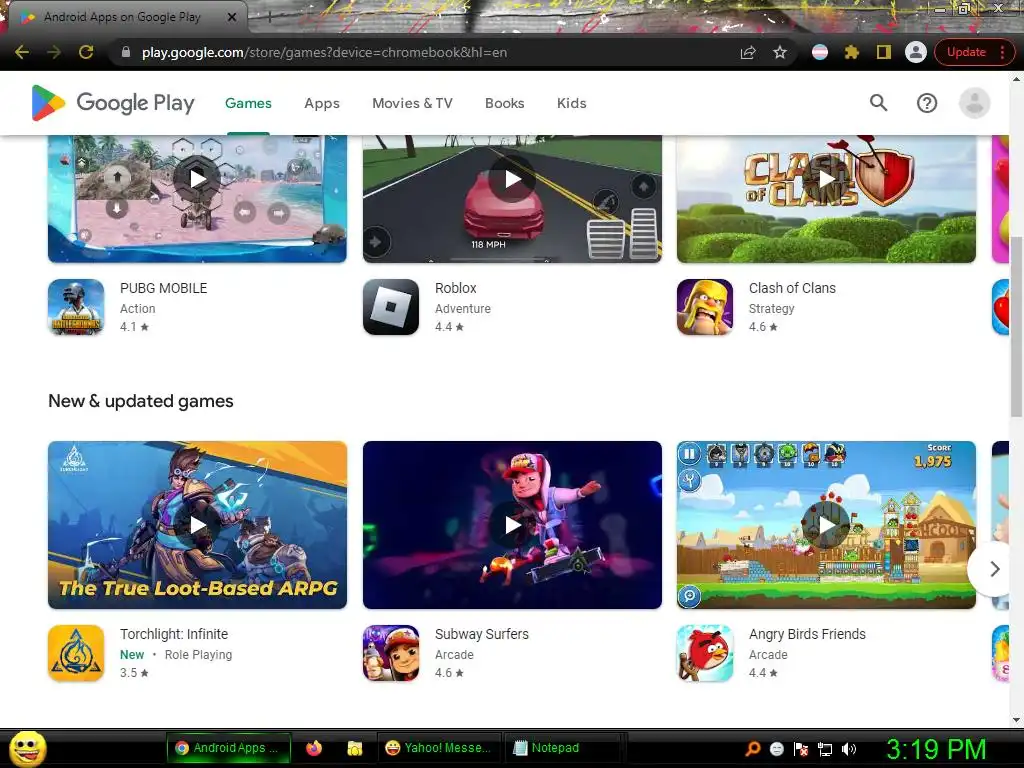Bookmark this page with the star icon
Screen dimensions: 1024x768
click(x=780, y=52)
